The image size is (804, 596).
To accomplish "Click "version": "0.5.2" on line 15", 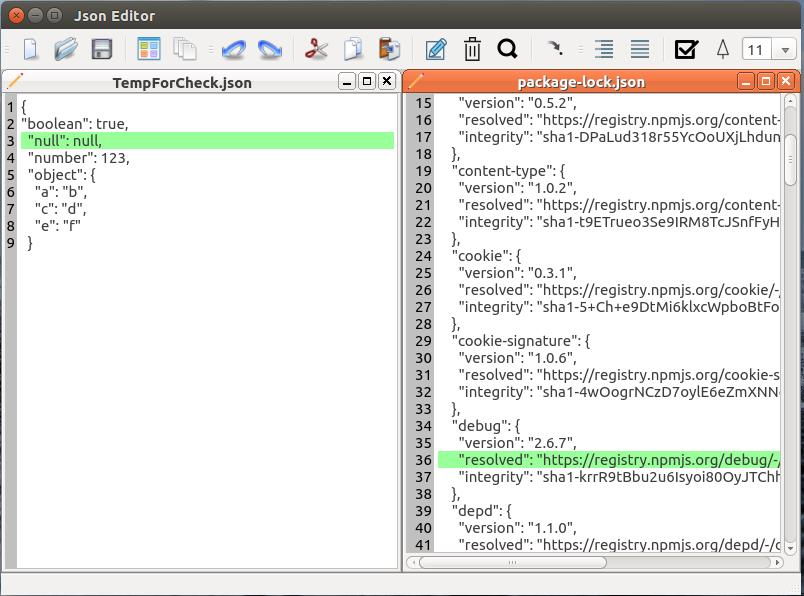I will 517,103.
